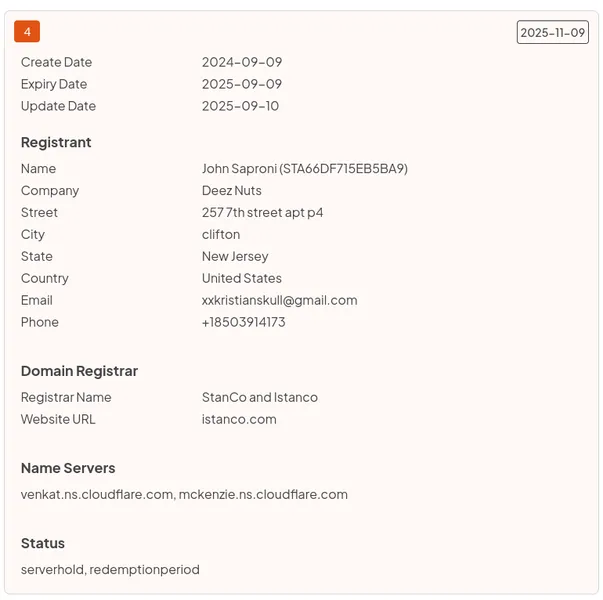Screen dimensions: 603x600
Task: Click email xxkristianskull@gmail.com
Action: point(280,300)
